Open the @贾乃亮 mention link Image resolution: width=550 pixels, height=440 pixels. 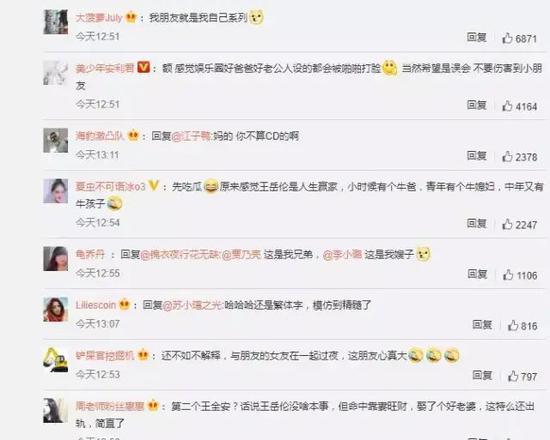[241, 254]
